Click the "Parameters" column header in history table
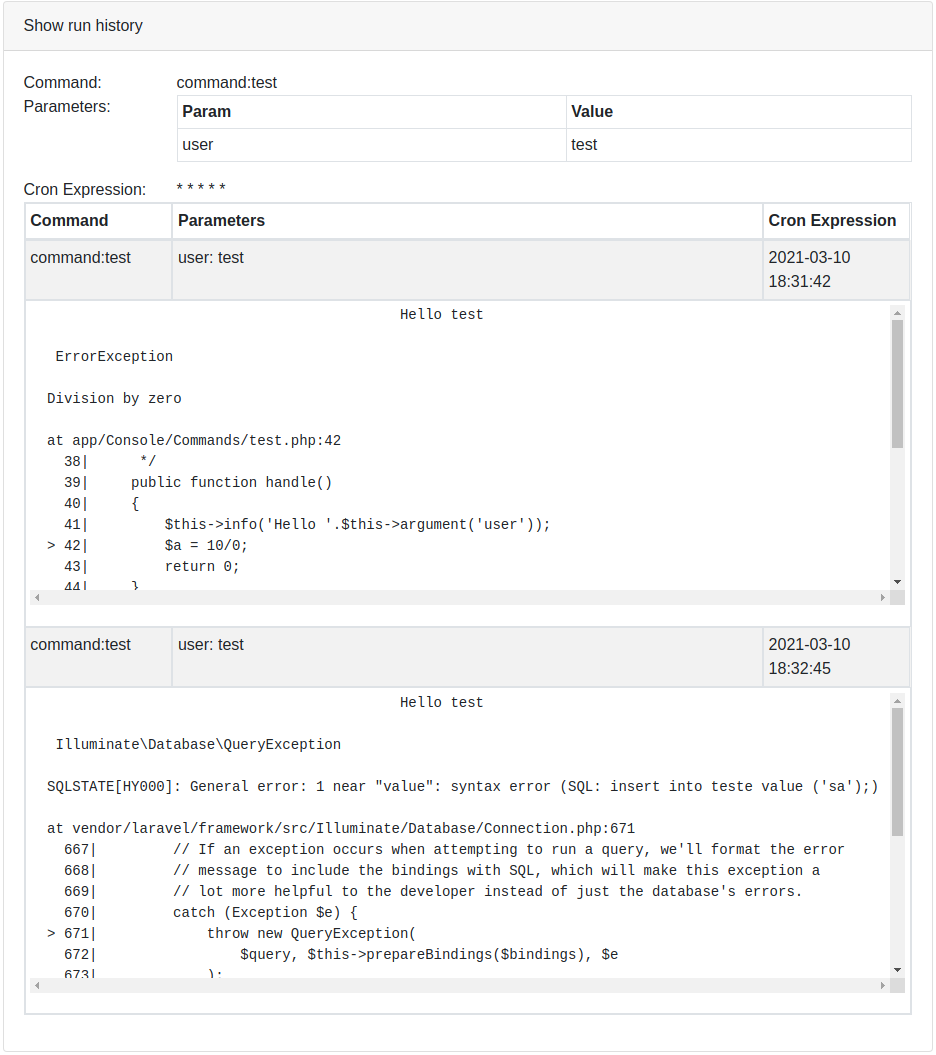This screenshot has height=1055, width=936. tap(467, 221)
